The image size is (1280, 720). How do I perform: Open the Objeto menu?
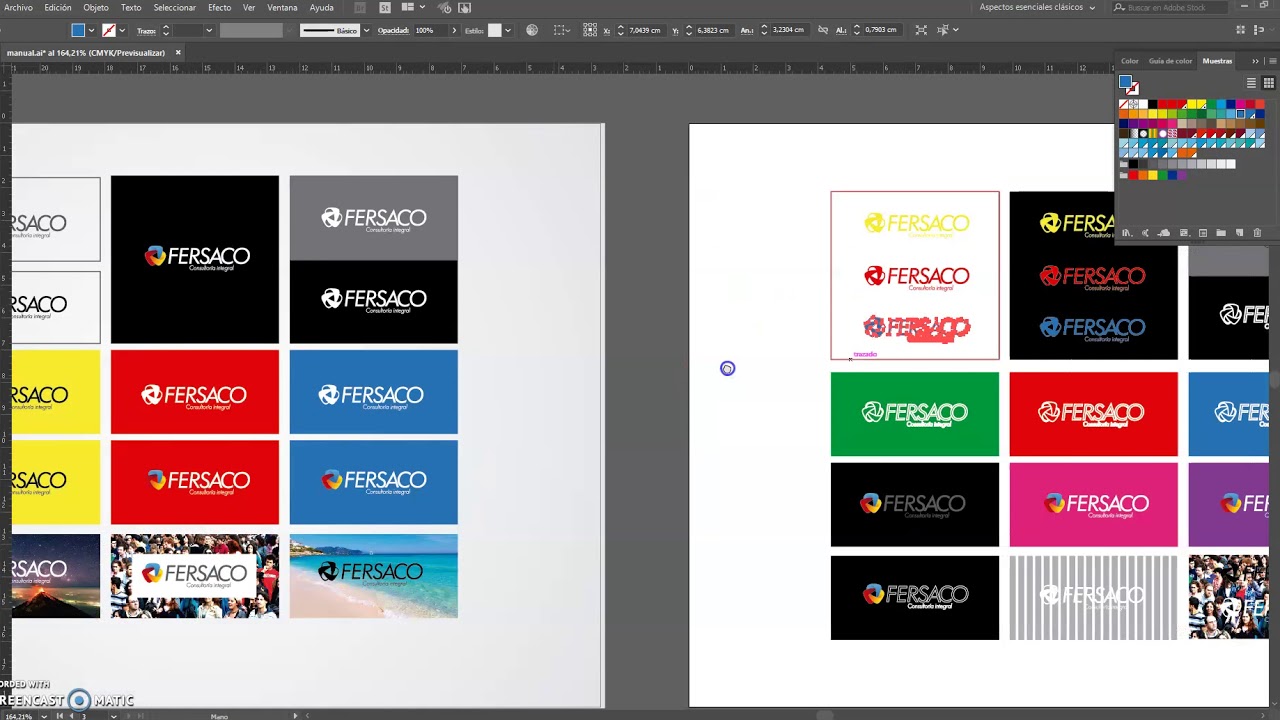96,7
